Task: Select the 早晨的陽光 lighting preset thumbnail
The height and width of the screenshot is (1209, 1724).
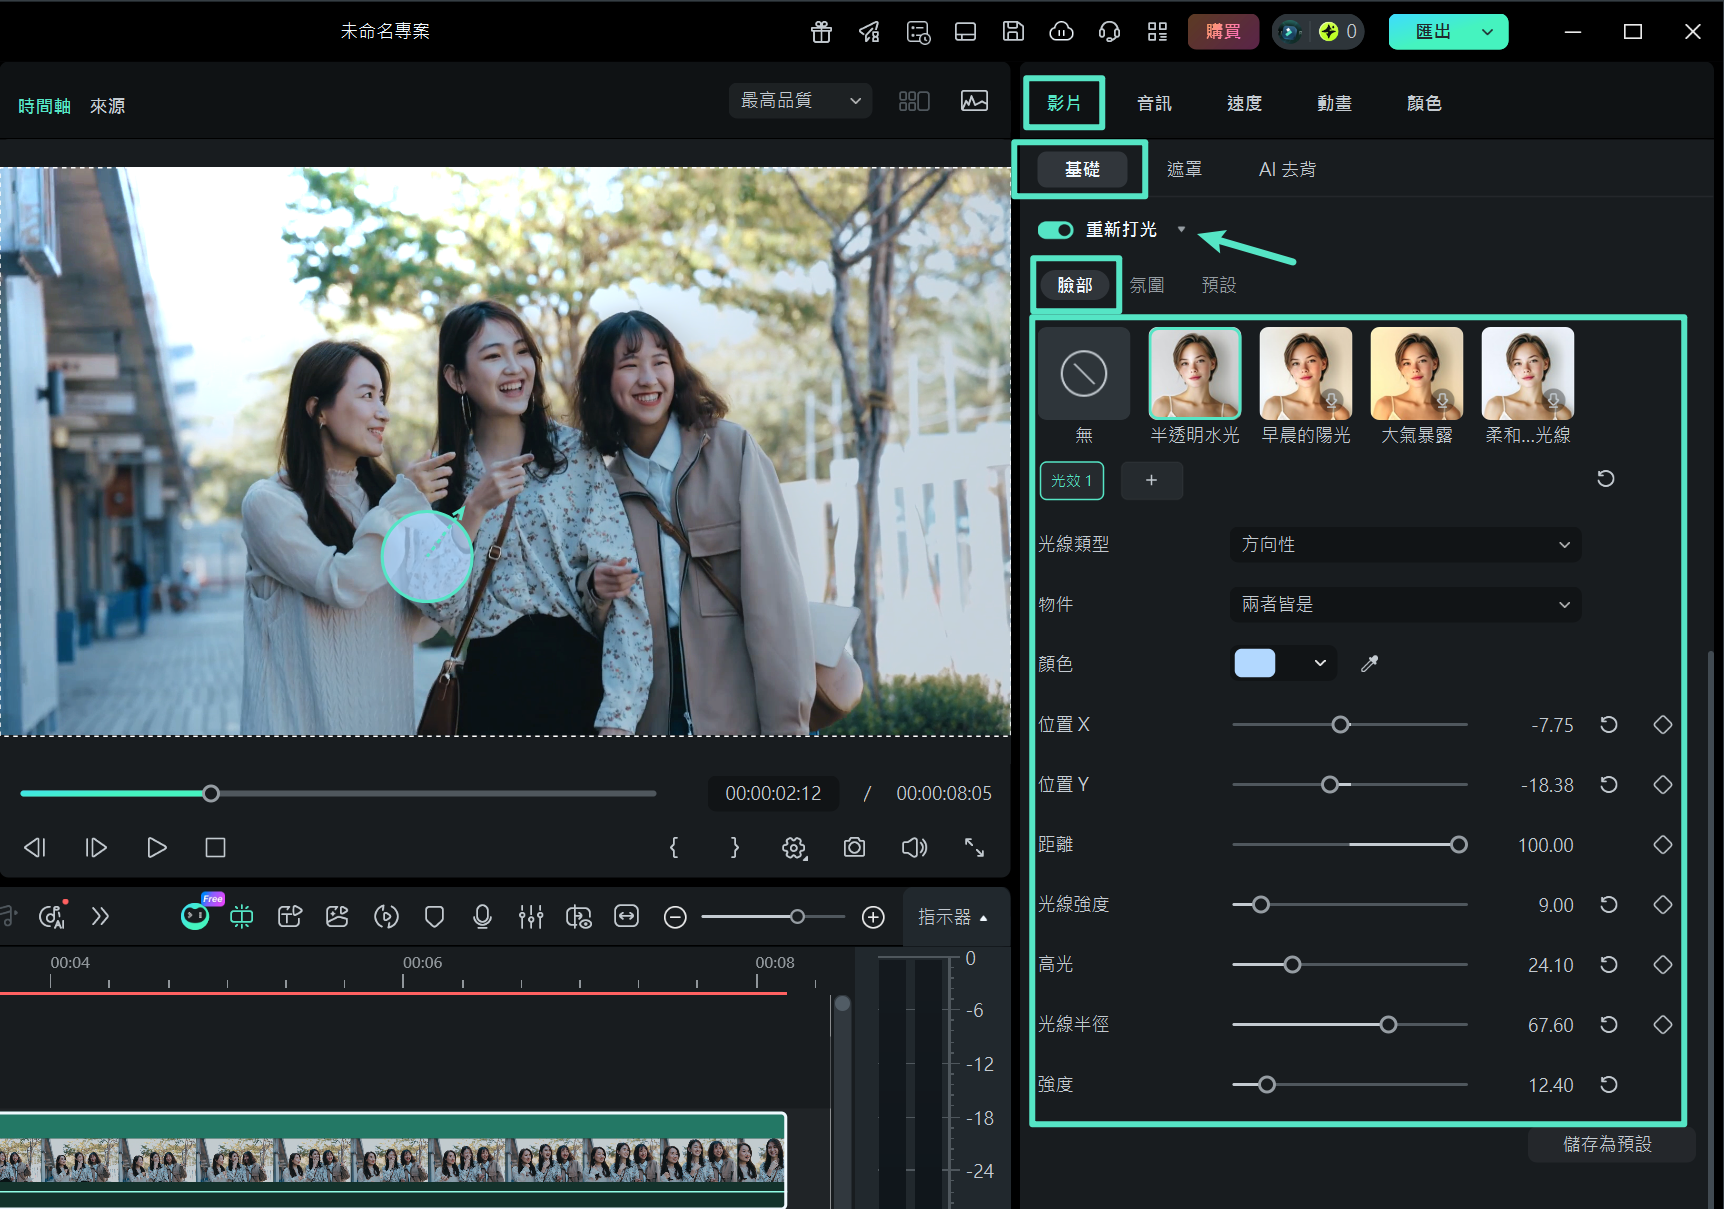Action: (x=1306, y=374)
